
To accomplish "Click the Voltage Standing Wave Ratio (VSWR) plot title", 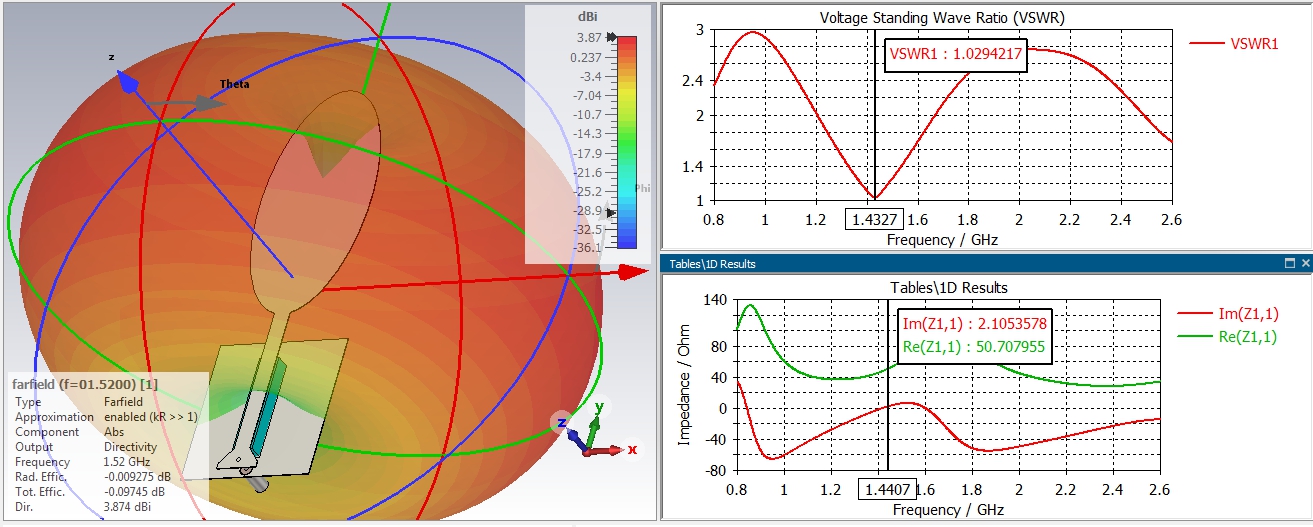I will [x=942, y=18].
